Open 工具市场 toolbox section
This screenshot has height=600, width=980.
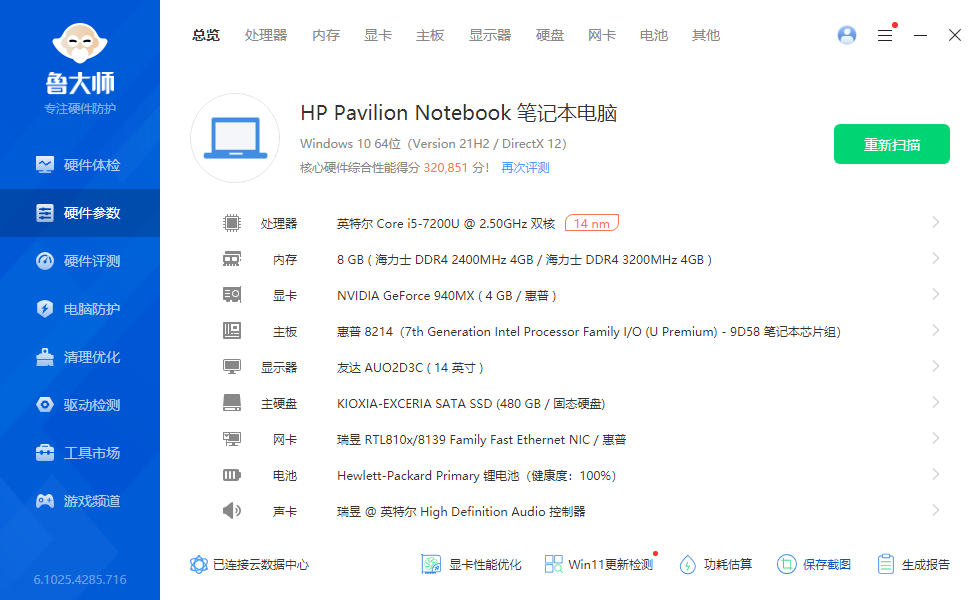point(80,453)
